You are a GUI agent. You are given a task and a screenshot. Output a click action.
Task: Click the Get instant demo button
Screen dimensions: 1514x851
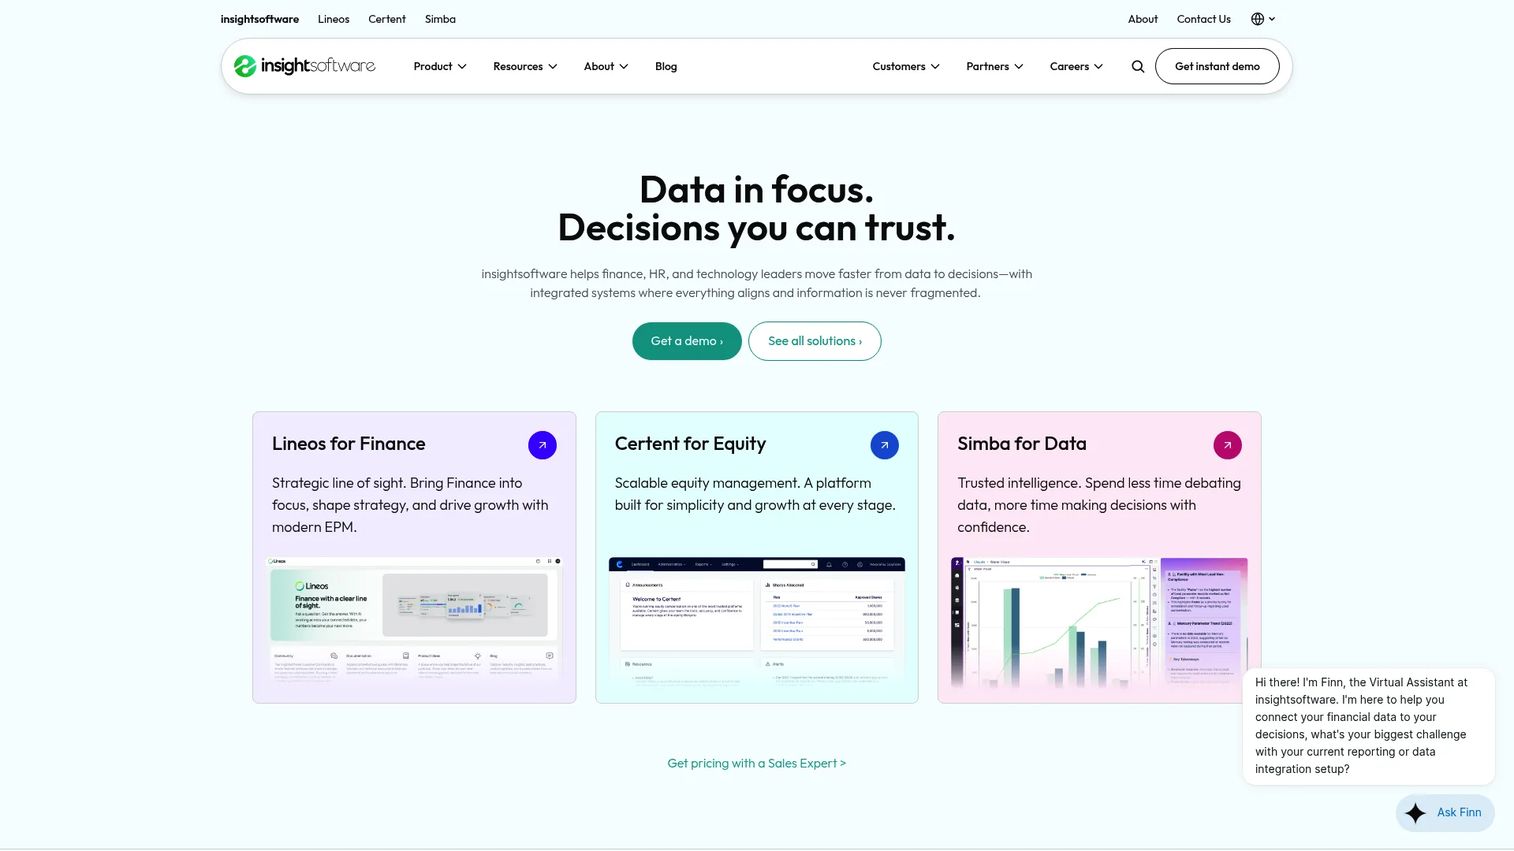click(x=1217, y=67)
